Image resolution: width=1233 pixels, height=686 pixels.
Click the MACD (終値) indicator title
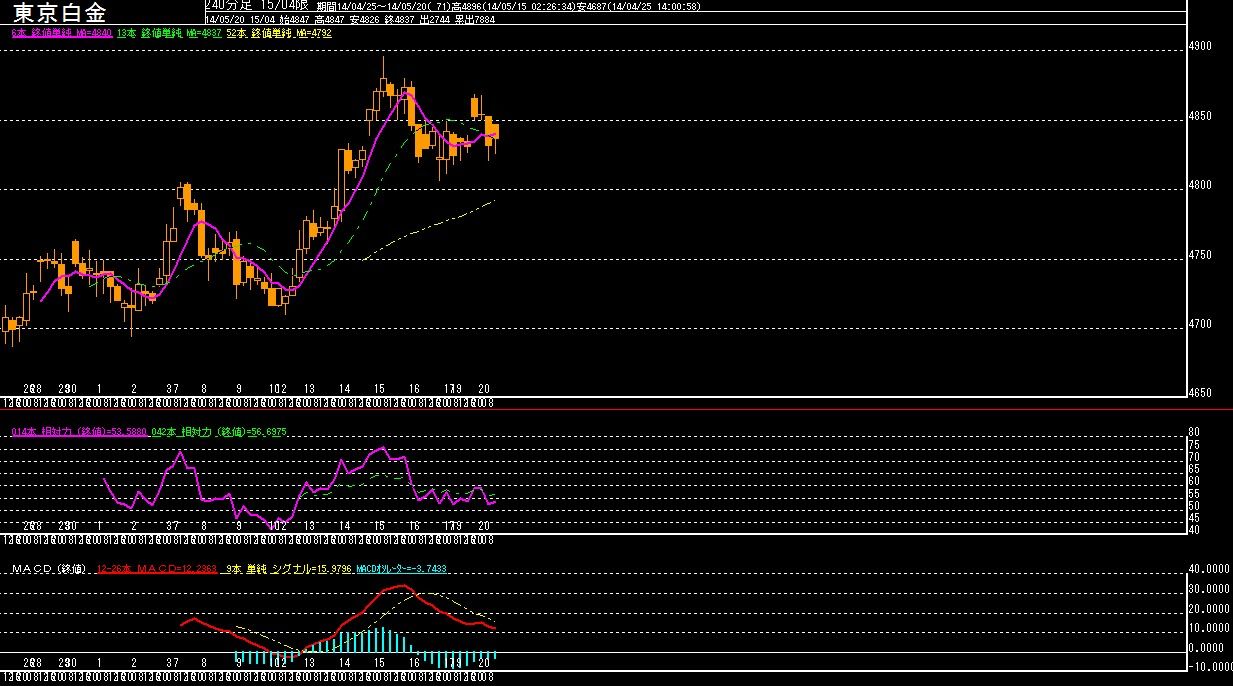49,569
